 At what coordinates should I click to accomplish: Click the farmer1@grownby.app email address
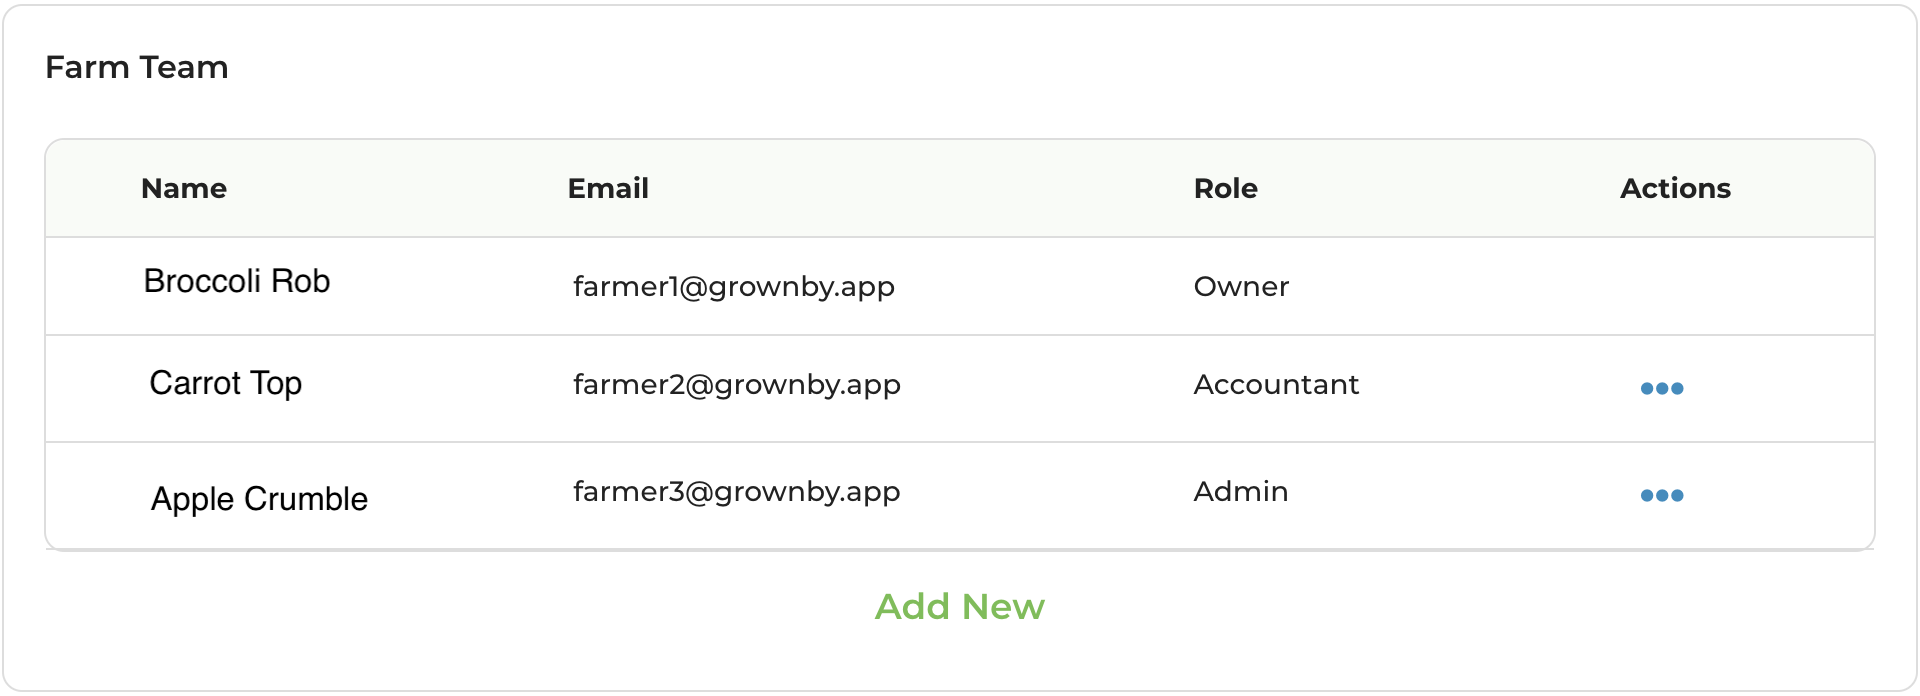(x=733, y=287)
